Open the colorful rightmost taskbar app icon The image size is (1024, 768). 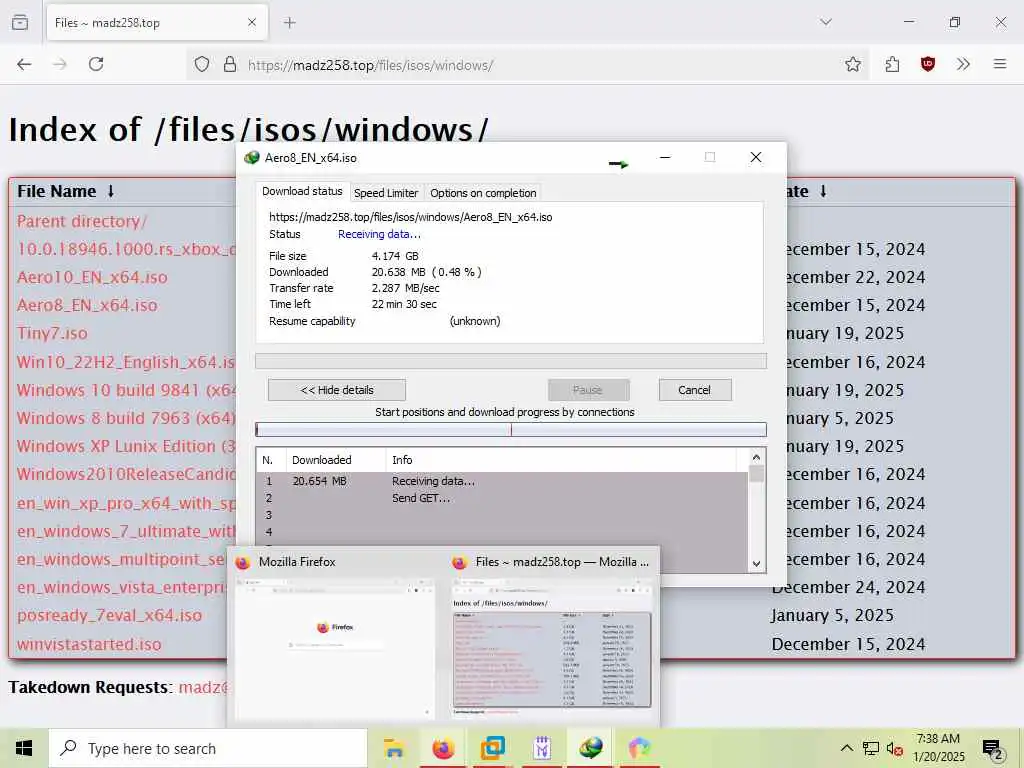pos(640,748)
